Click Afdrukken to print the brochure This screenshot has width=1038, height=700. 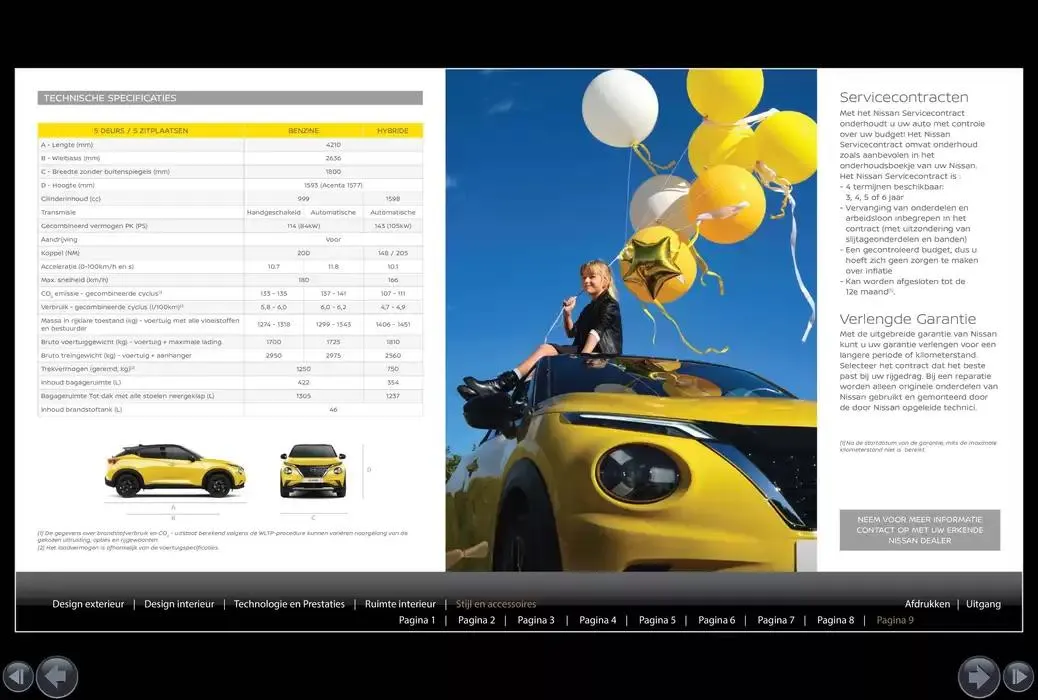point(926,604)
